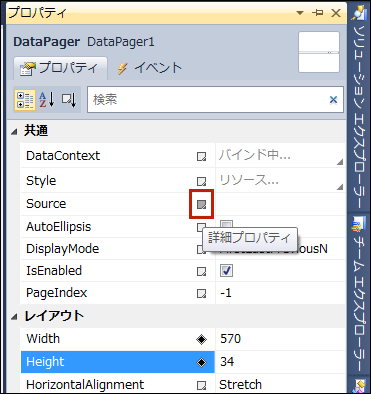Image resolution: width=371 pixels, height=394 pixels.
Task: Click the sort by property source icon
Action: pyautogui.click(x=69, y=100)
